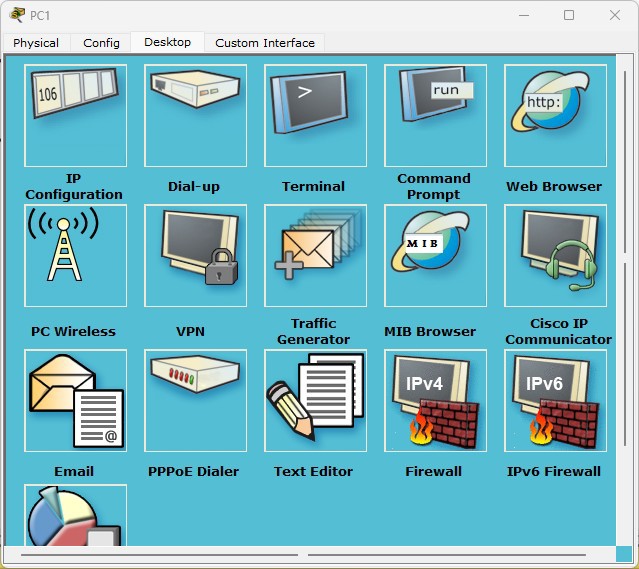Open the PC Wireless tower icon
Viewport: 639px width, 569px height.
[75, 256]
